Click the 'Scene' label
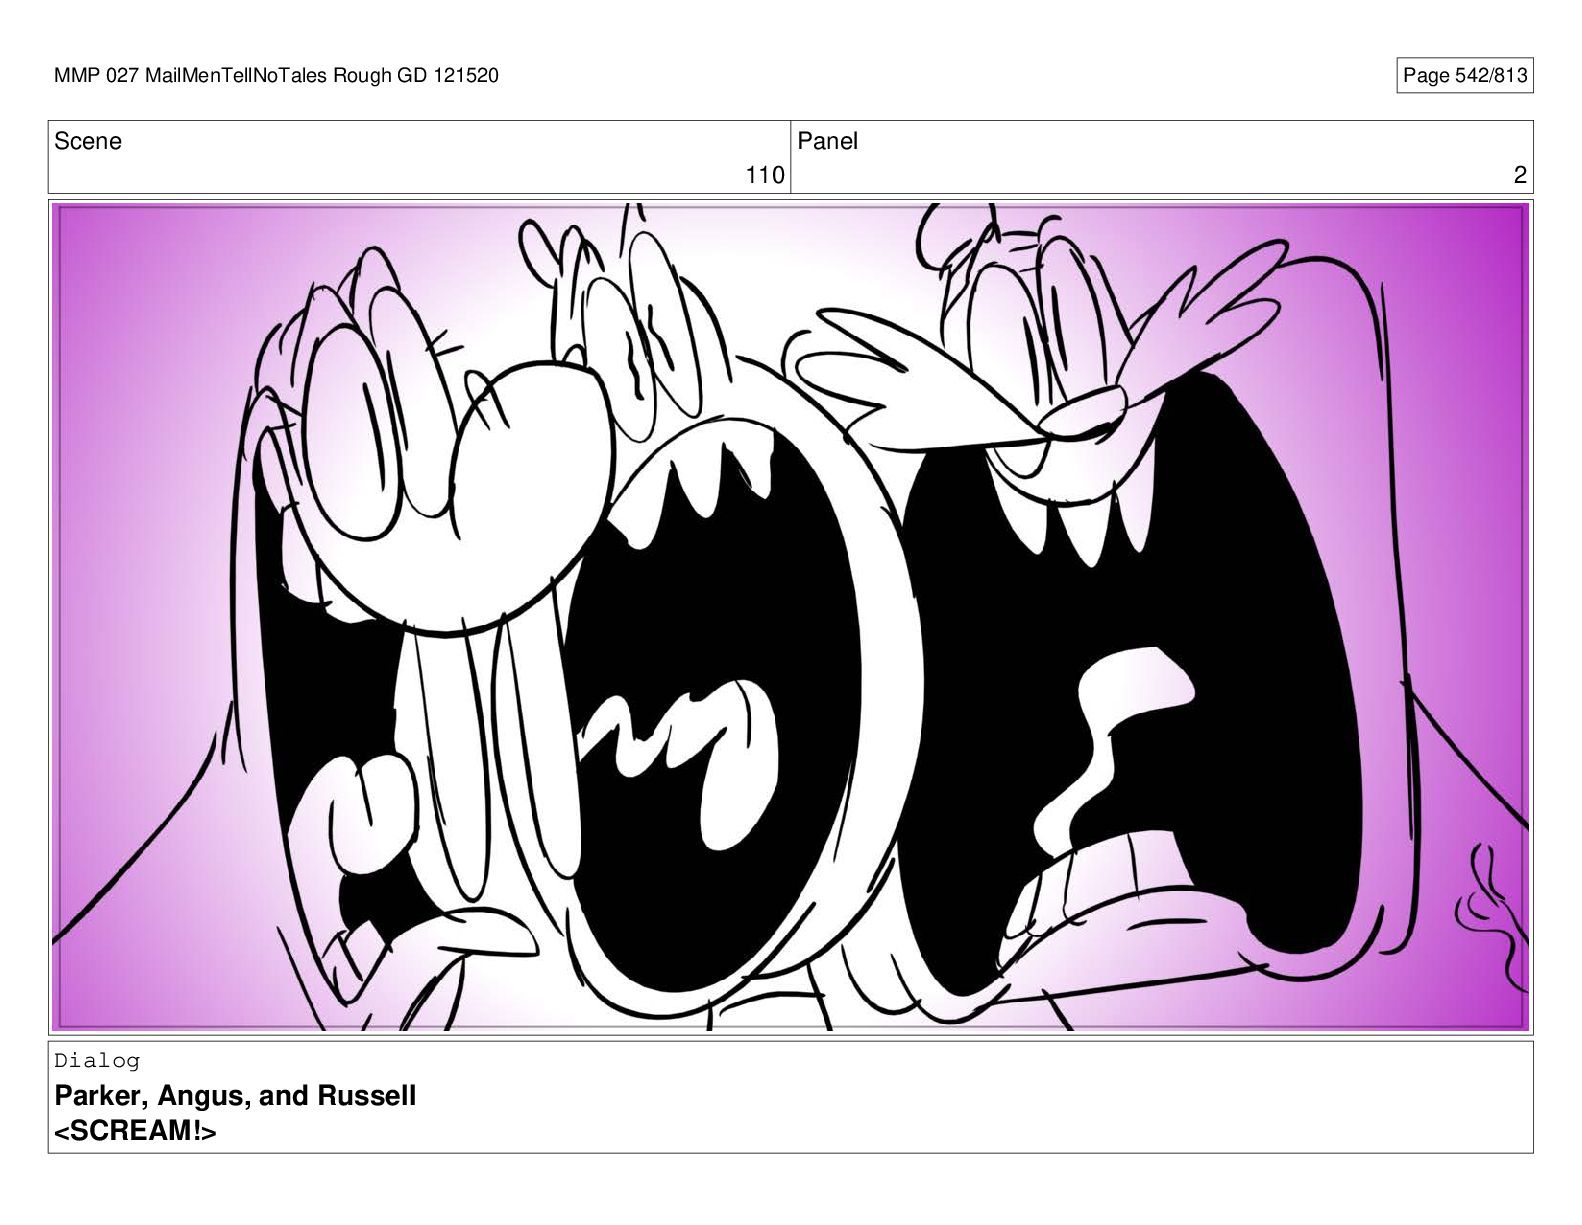 [88, 141]
